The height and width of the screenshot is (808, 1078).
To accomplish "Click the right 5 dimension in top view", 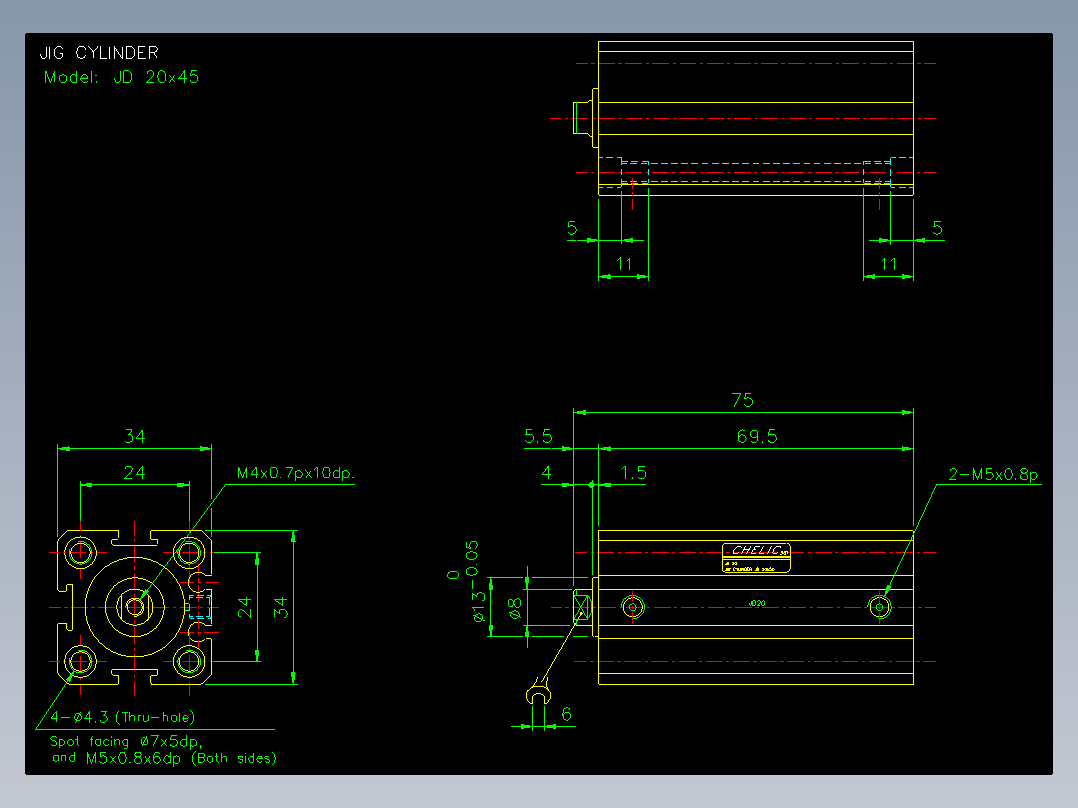I will coord(937,228).
